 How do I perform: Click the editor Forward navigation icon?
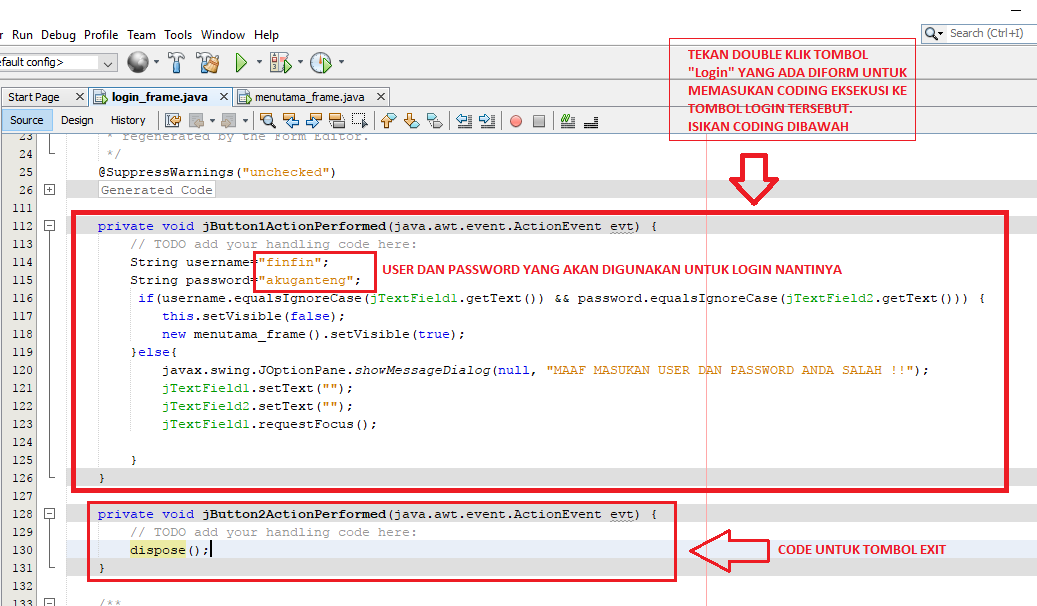[229, 120]
